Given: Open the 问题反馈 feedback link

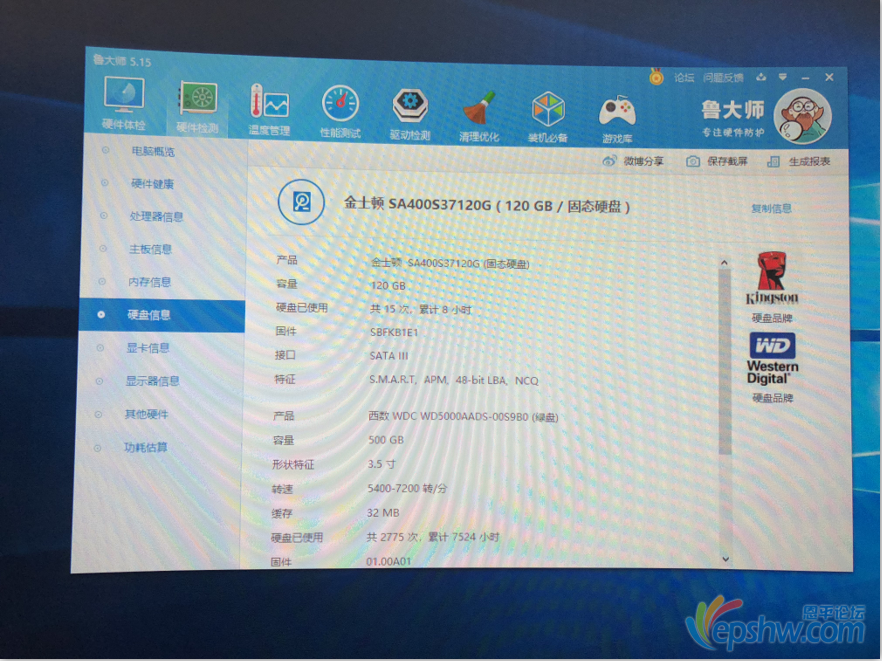Looking at the screenshot, I should (x=723, y=78).
